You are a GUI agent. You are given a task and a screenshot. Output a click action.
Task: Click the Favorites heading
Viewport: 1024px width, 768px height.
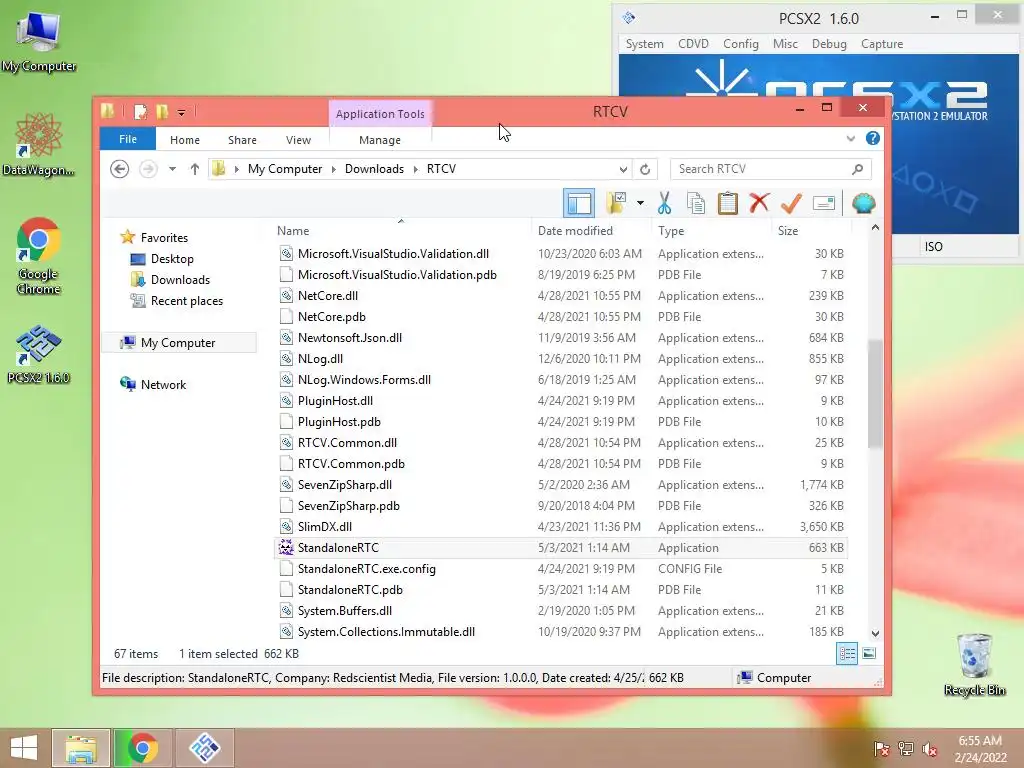164,238
